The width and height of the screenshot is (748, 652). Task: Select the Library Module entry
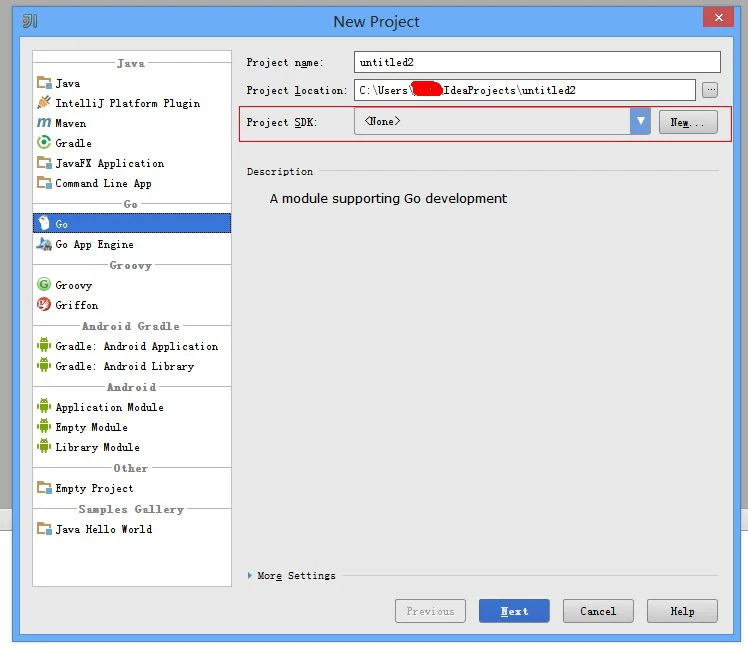tap(97, 447)
